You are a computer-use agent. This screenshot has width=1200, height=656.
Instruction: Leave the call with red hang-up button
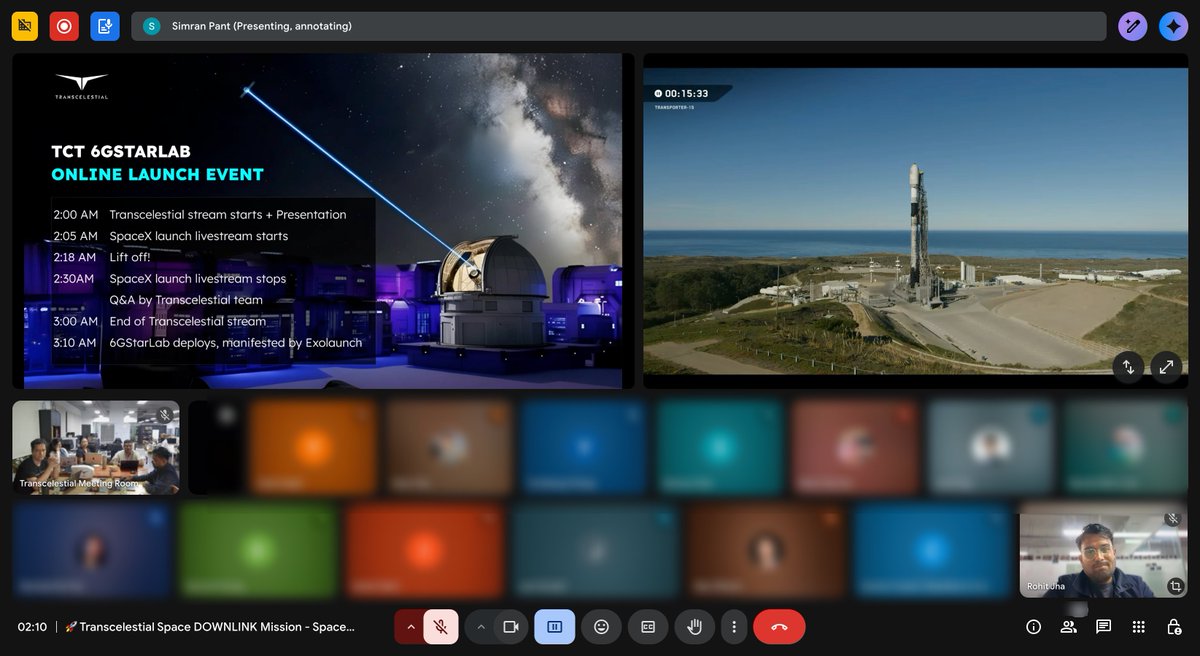tap(779, 627)
